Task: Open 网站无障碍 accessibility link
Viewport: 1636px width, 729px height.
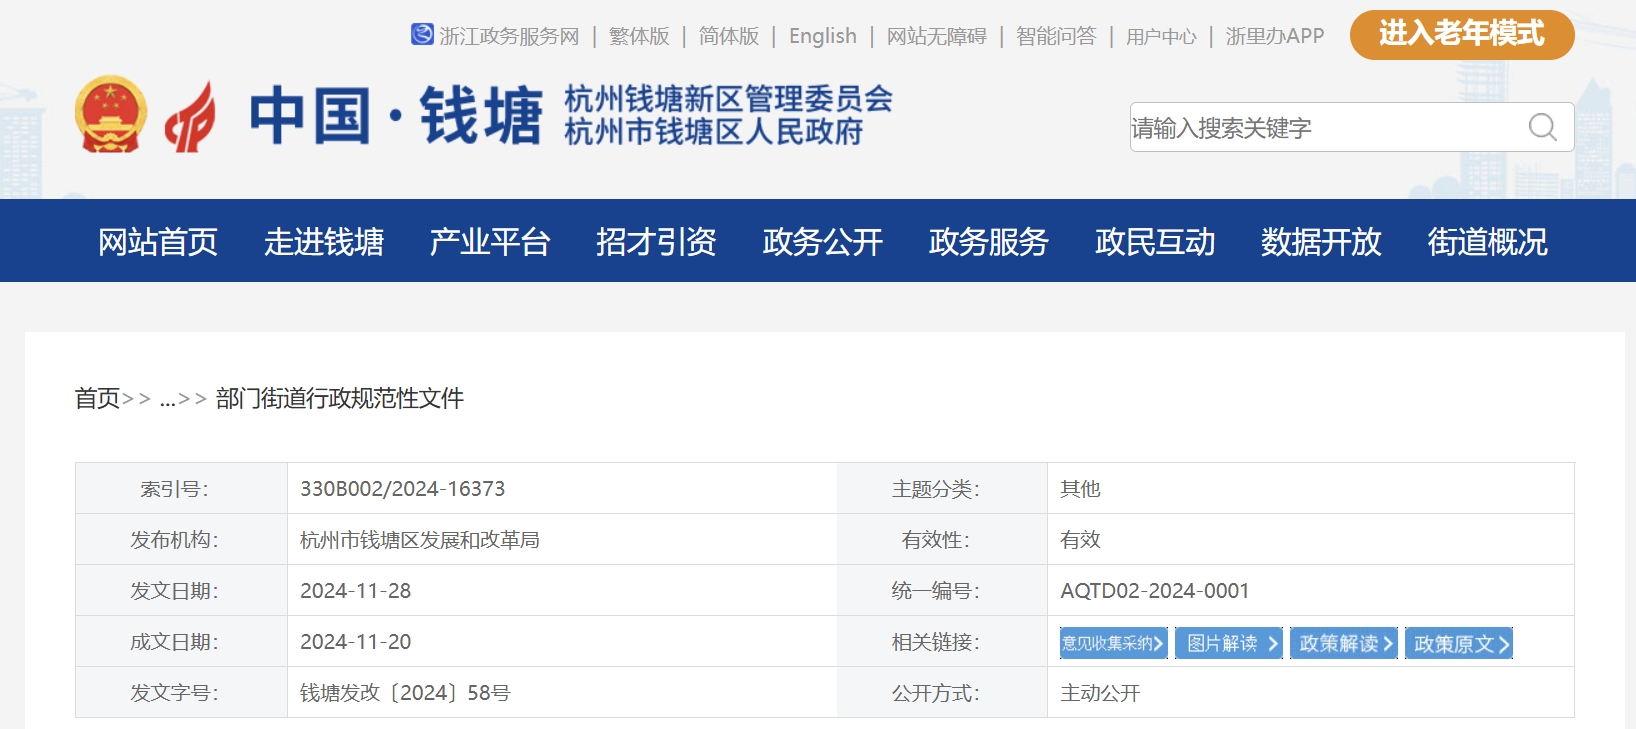Action: point(937,36)
